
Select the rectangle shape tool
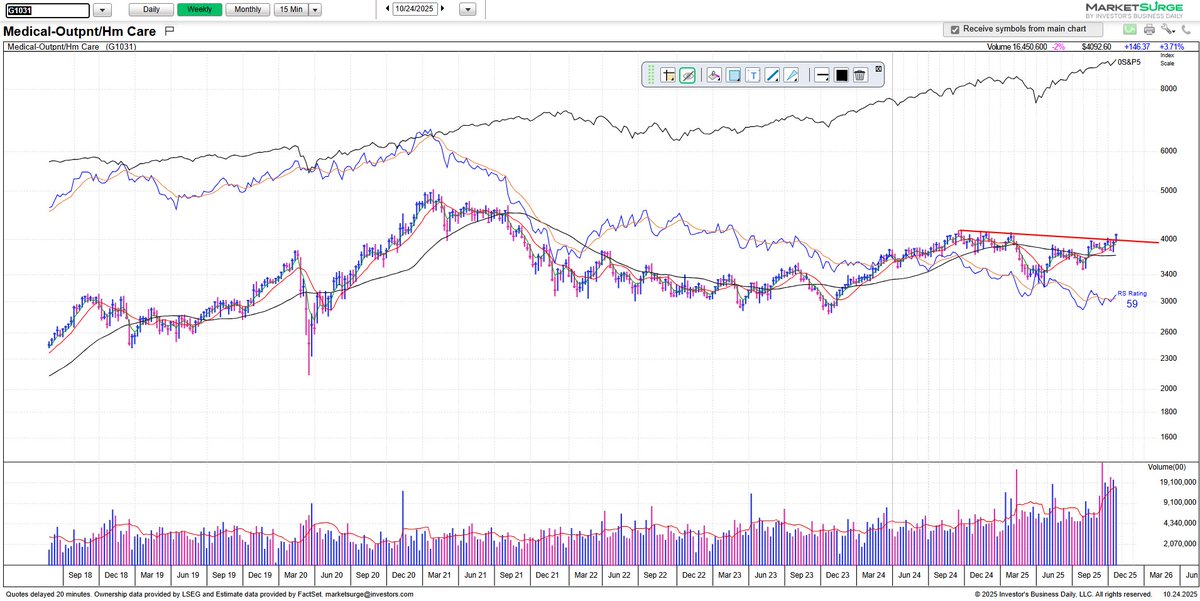[733, 75]
